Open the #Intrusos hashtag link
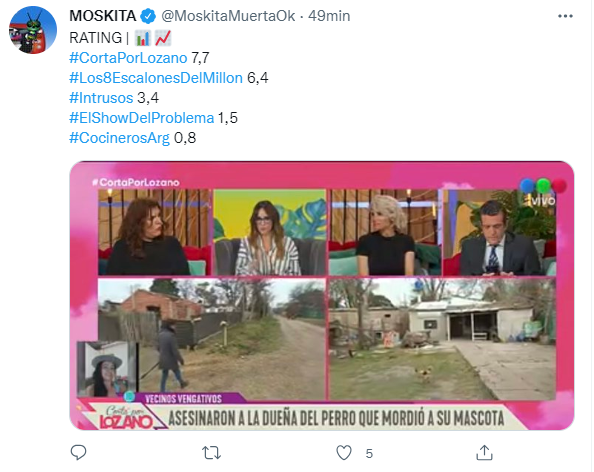This screenshot has height=472, width=594. (x=101, y=98)
